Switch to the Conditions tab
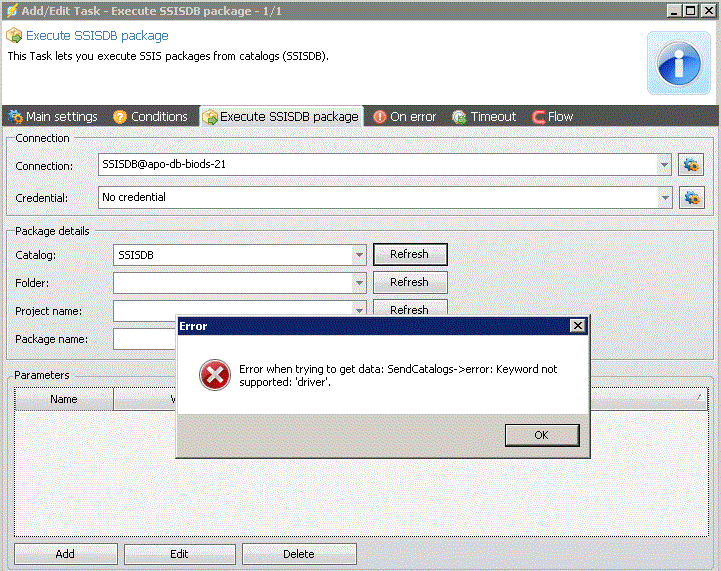The width and height of the screenshot is (721, 571). (x=150, y=117)
